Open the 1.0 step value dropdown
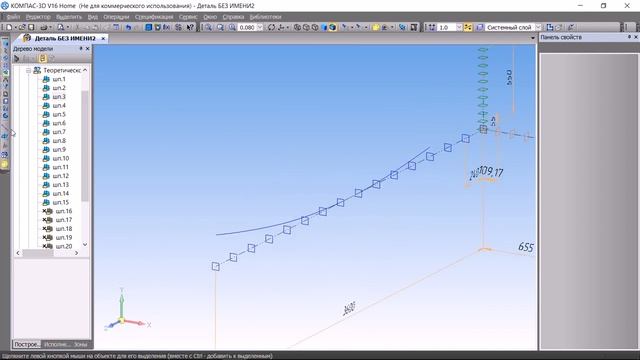The image size is (640, 360). [x=459, y=27]
